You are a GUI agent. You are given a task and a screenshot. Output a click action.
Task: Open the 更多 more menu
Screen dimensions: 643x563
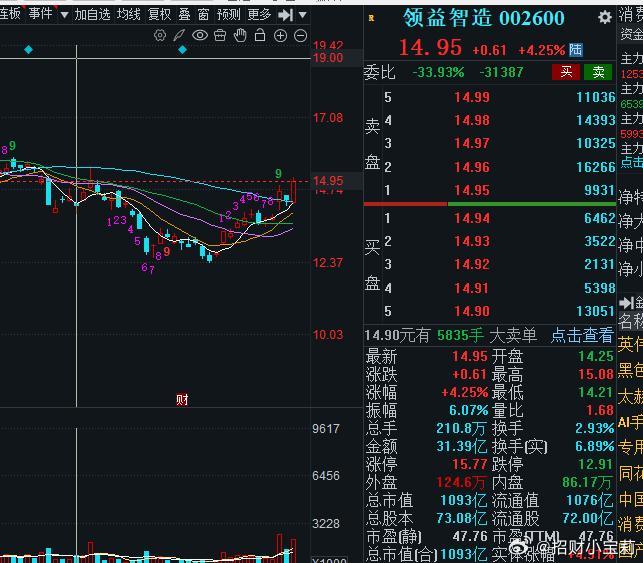click(259, 15)
